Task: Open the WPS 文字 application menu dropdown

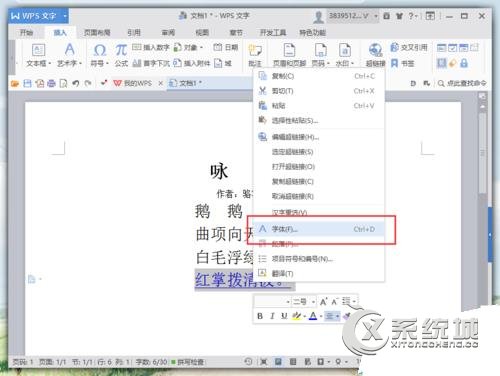Action: click(65, 16)
